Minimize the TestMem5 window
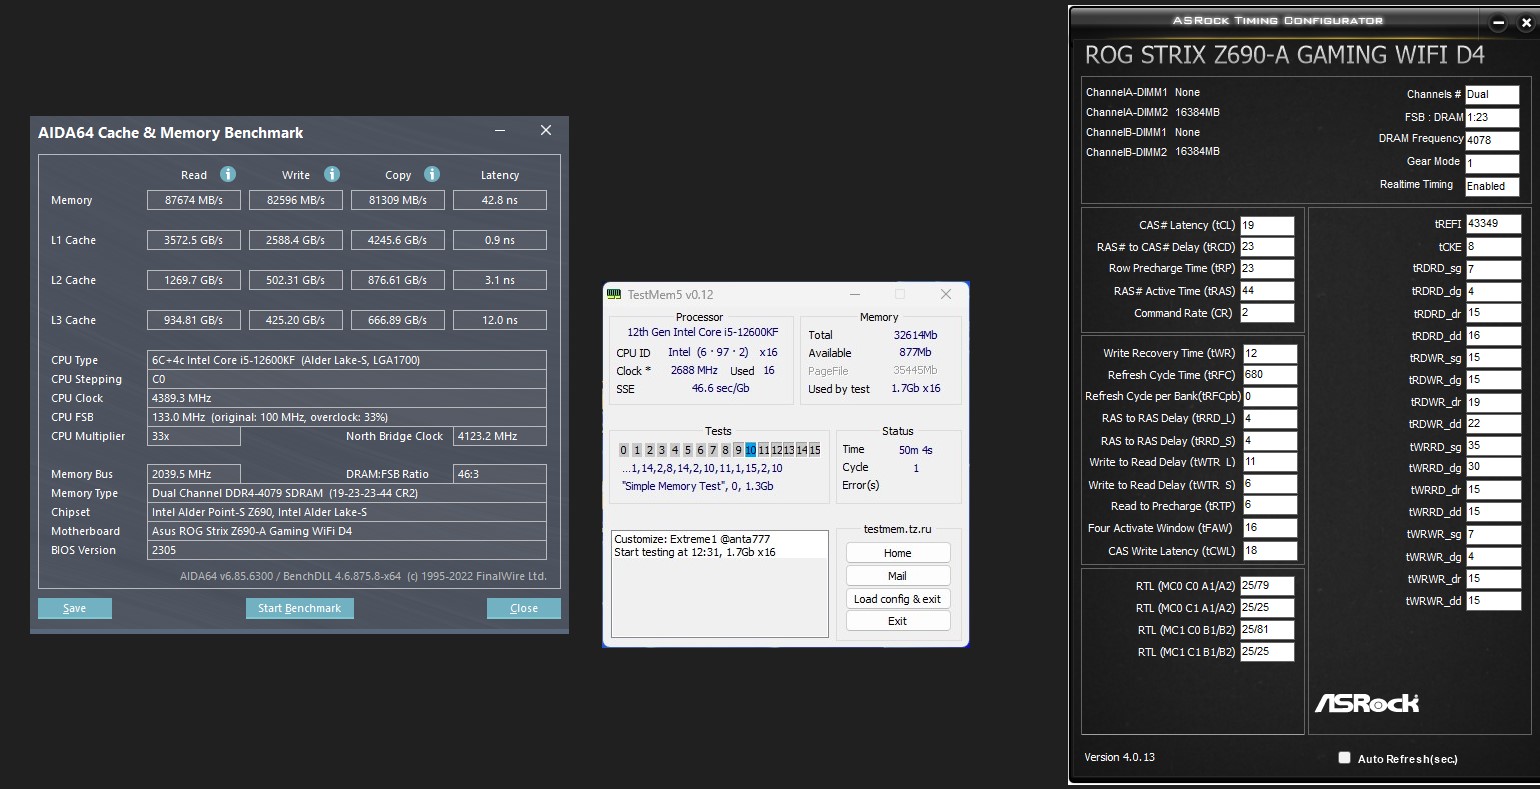 (855, 294)
